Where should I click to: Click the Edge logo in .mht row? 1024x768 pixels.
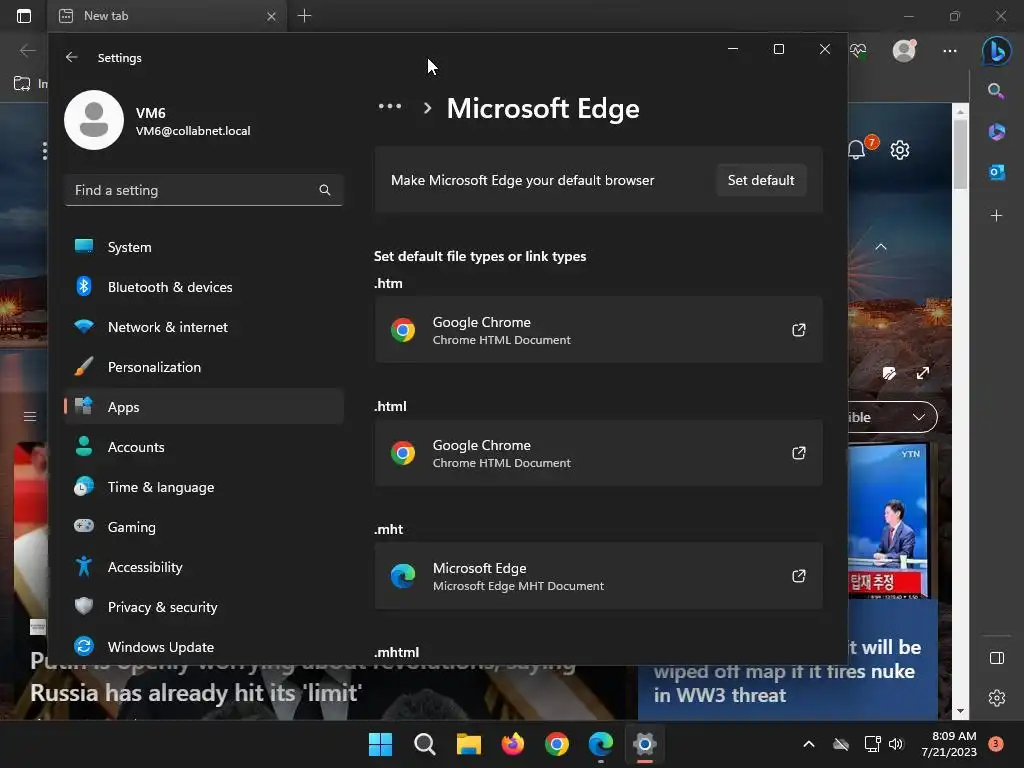403,576
